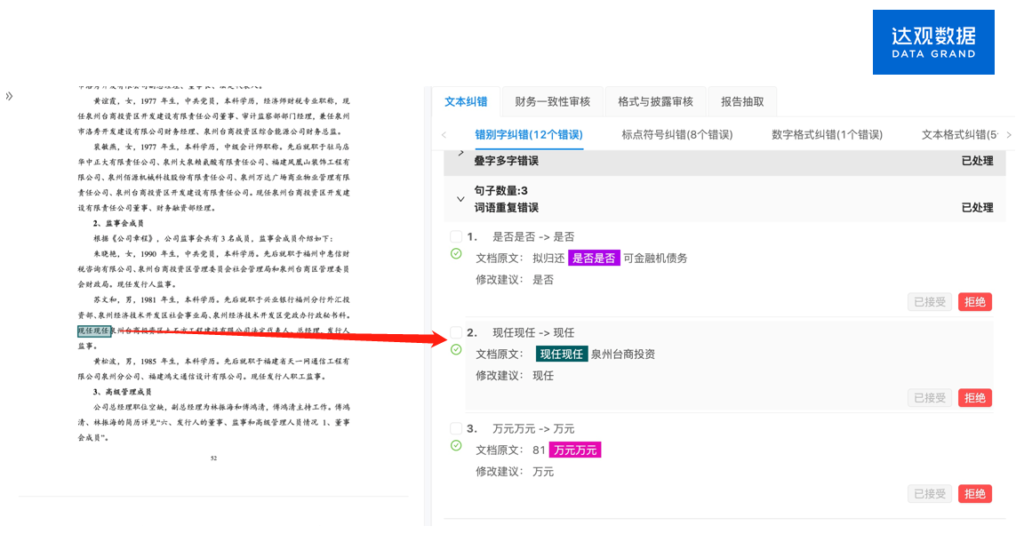Viewport: 1024px width, 534px height.
Task: Tick the checkbox for error 3 万元万元
Action: [x=456, y=428]
